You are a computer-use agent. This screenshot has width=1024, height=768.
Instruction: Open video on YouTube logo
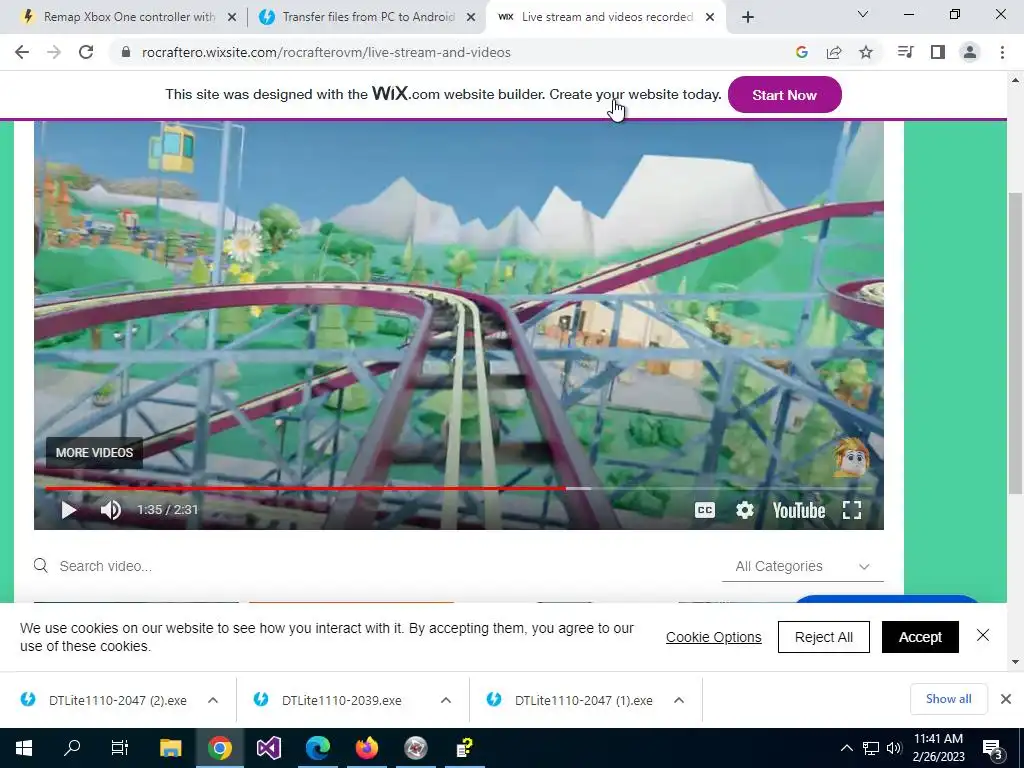coord(799,510)
